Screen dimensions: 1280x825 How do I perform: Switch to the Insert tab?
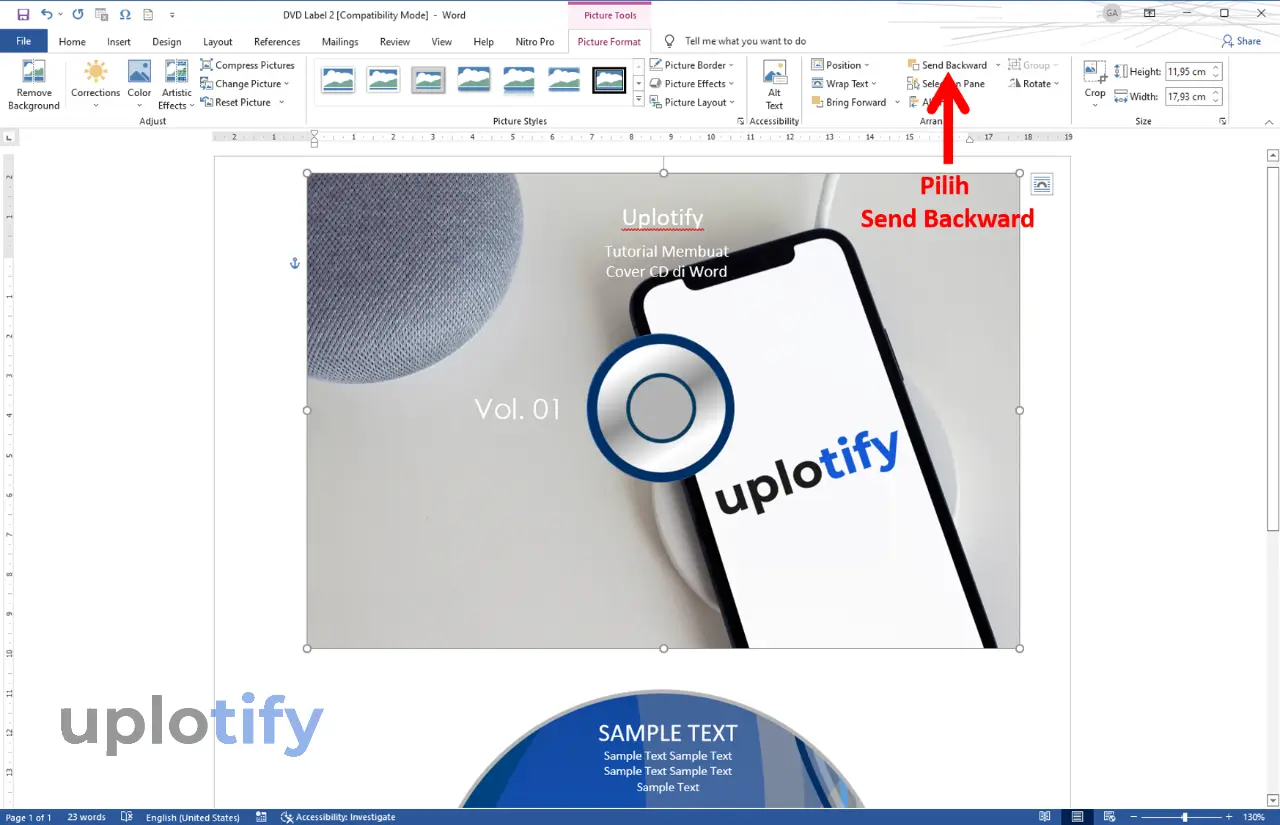pos(119,42)
